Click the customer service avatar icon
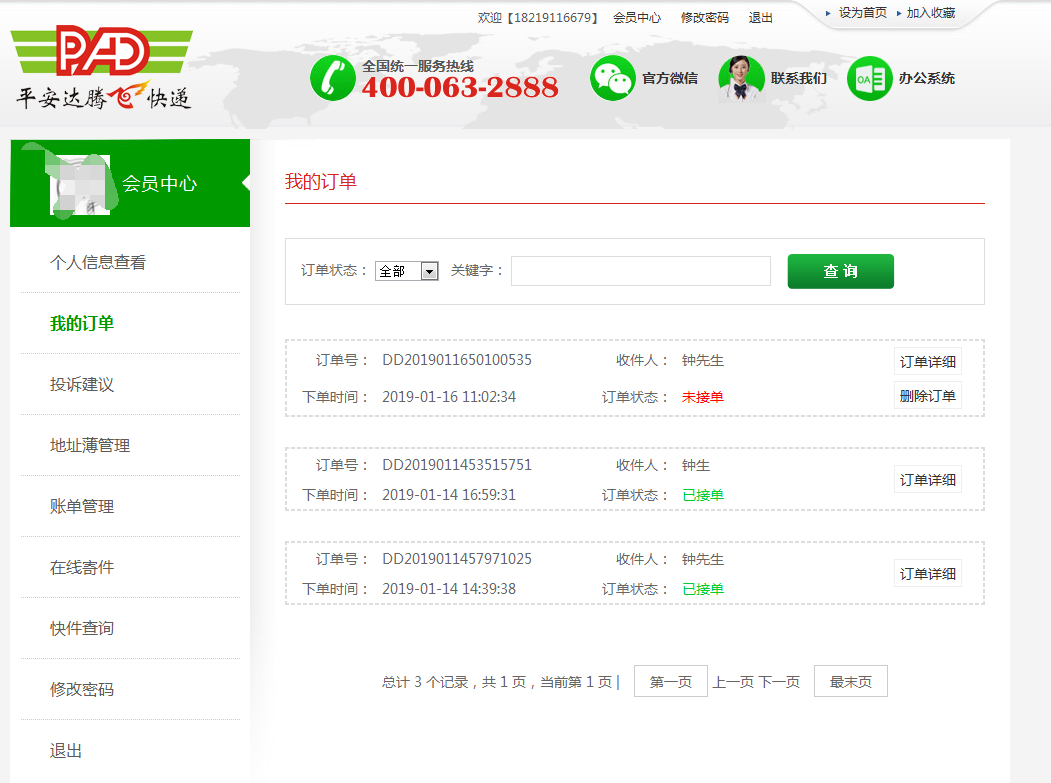The height and width of the screenshot is (783, 1051). (741, 78)
